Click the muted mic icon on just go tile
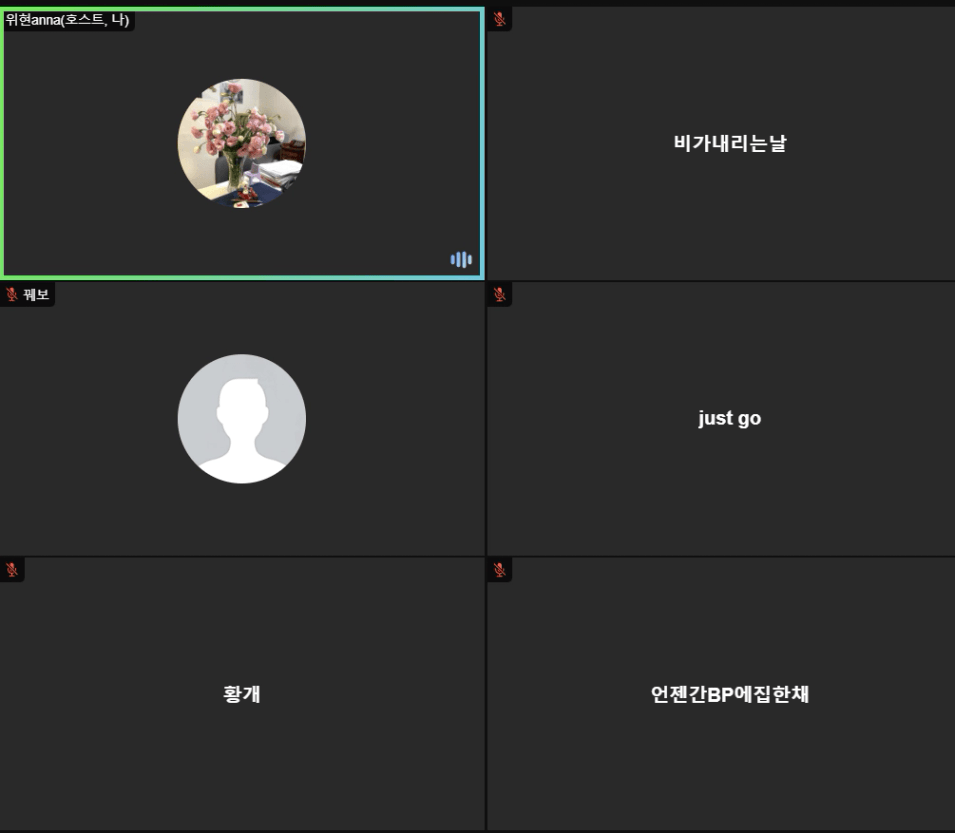This screenshot has height=833, width=955. [499, 295]
